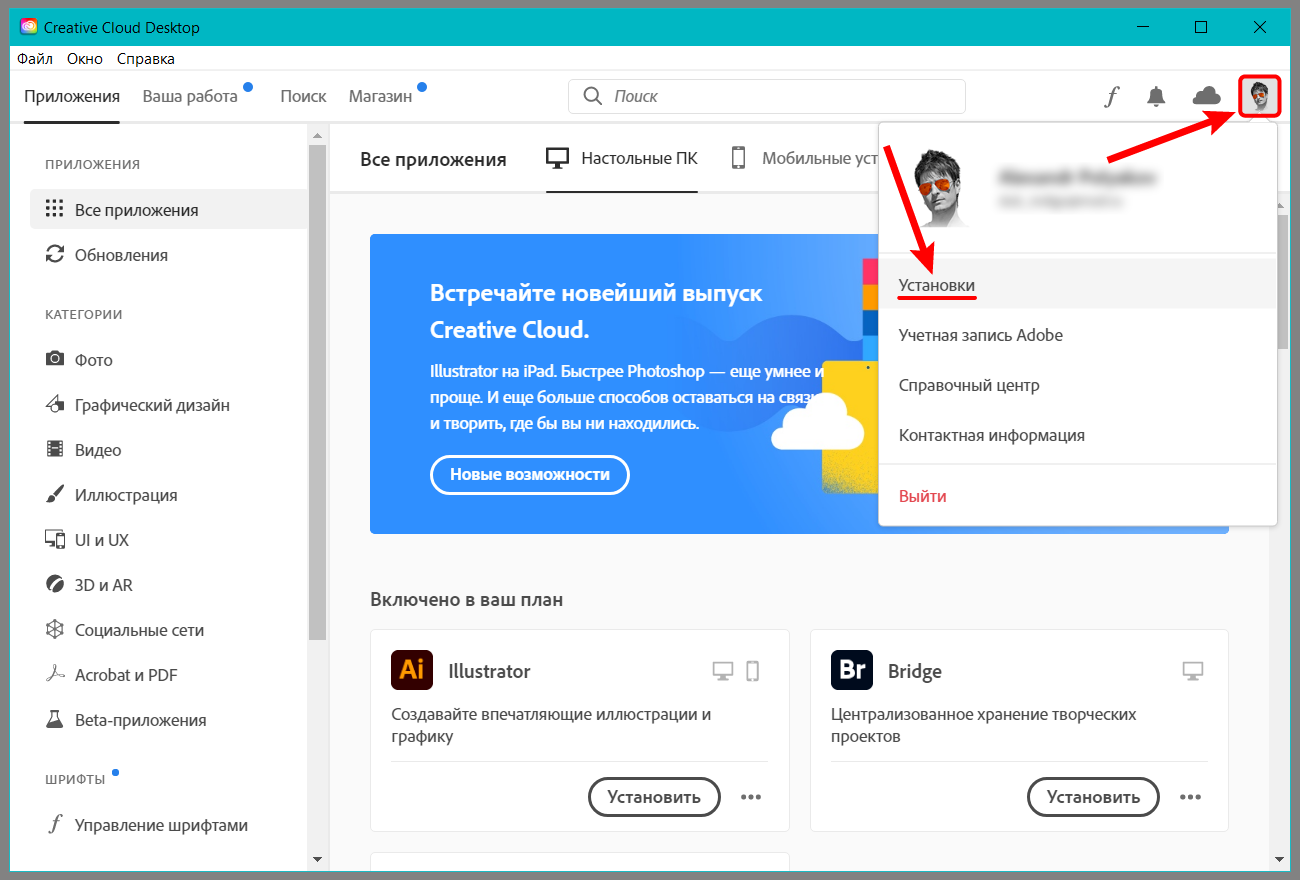The image size is (1300, 880).
Task: Click the mobile icon on Illustrator card
Action: pyautogui.click(x=753, y=671)
